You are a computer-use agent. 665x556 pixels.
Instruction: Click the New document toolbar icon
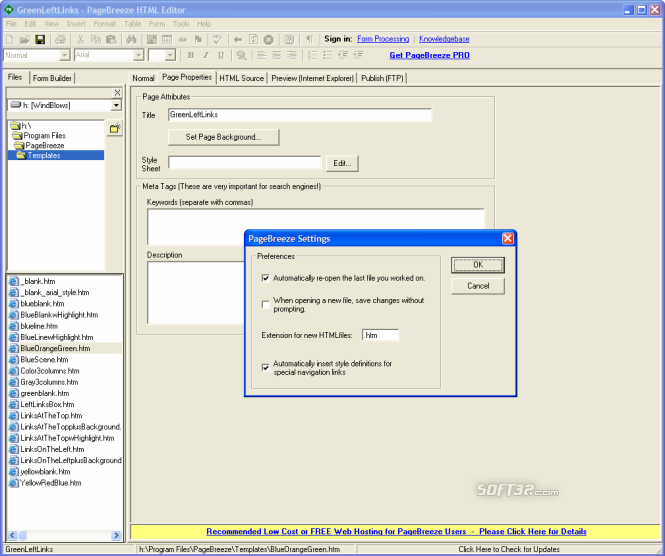[9, 39]
